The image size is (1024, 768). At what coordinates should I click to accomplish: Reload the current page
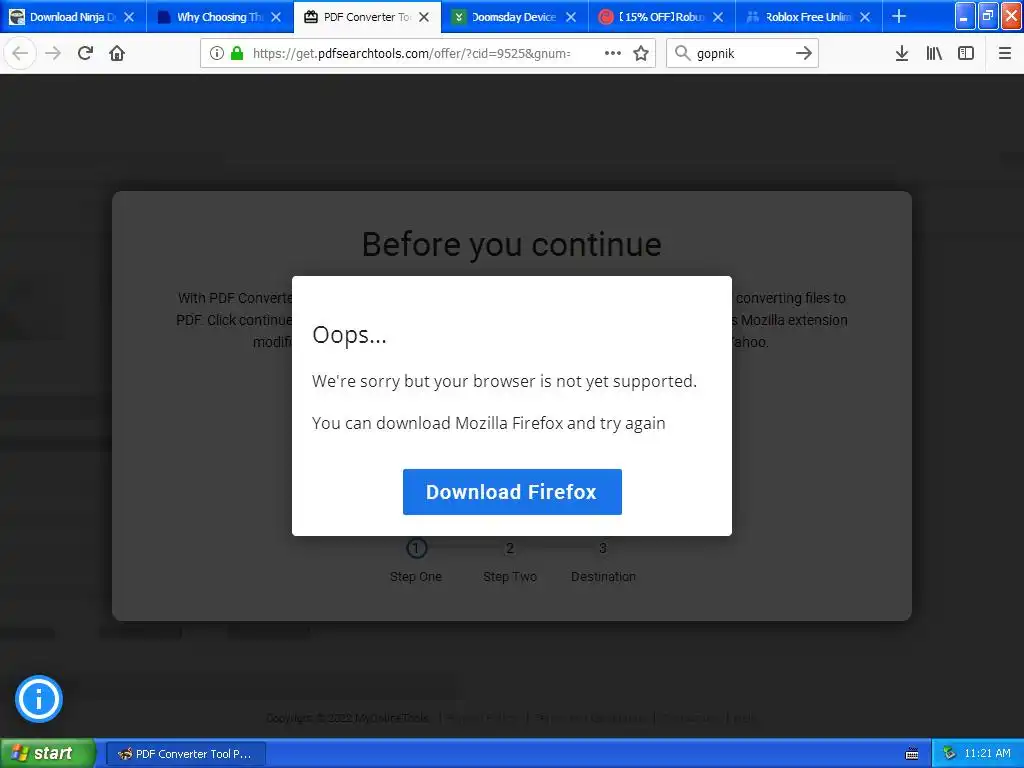coord(85,53)
